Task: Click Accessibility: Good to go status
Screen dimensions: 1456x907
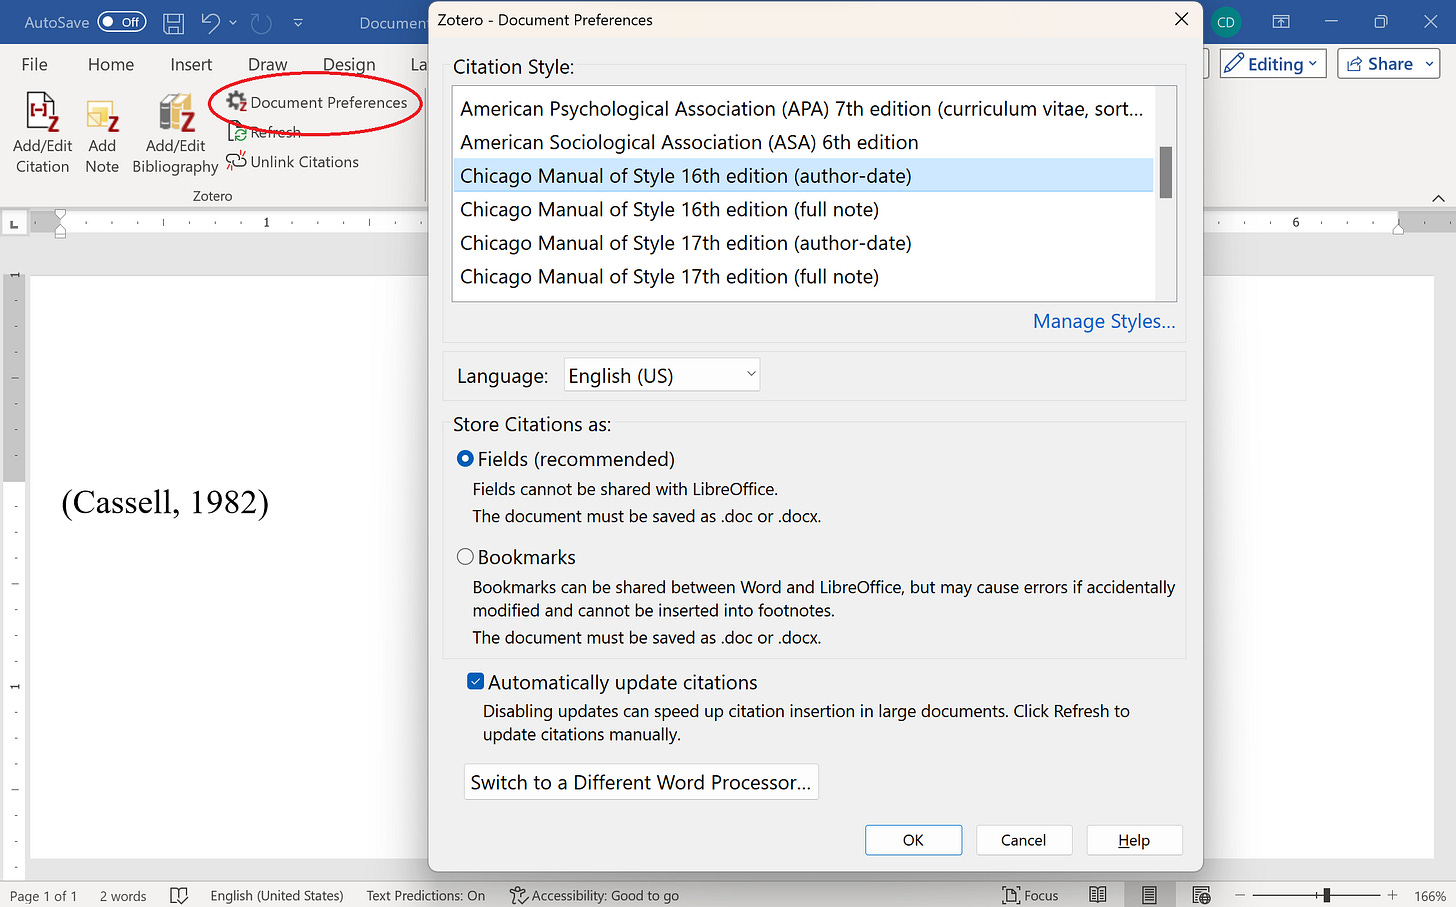Action: tap(594, 895)
